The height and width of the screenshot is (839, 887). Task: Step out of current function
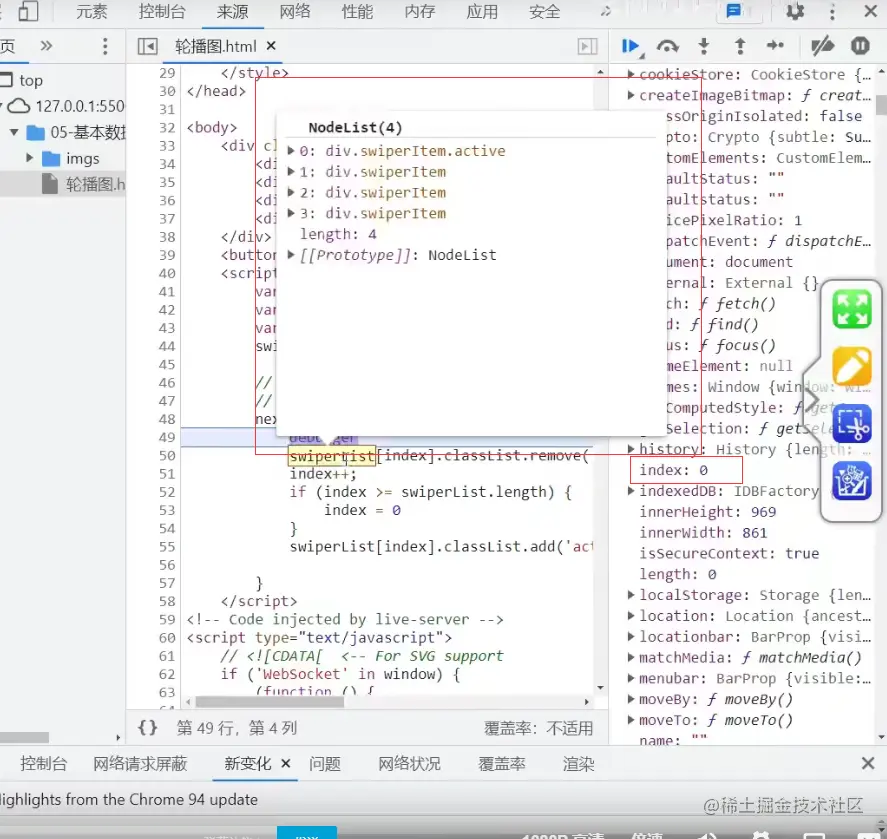point(740,46)
